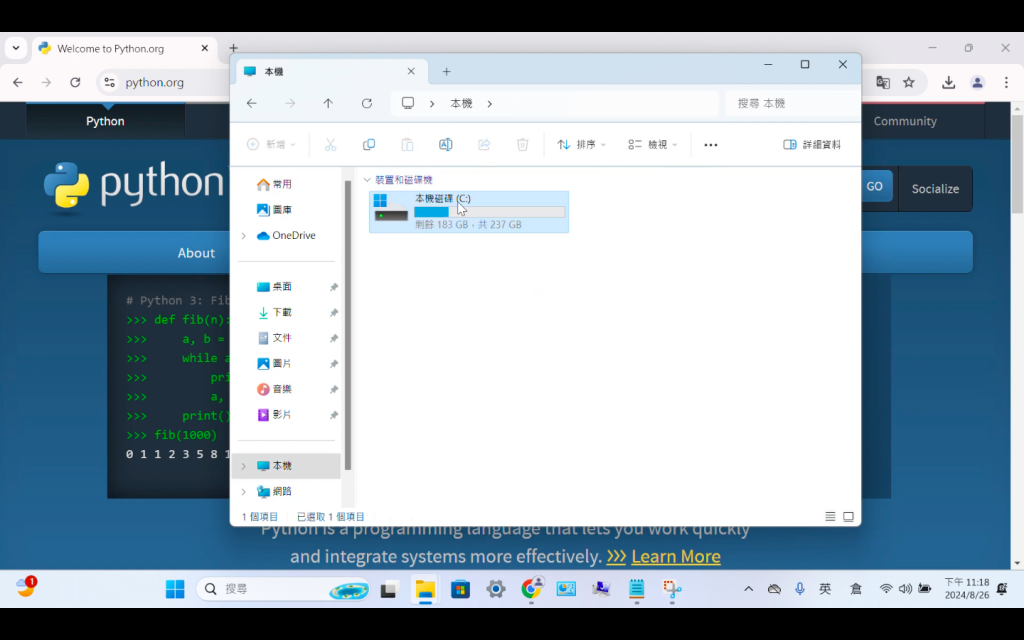1024x640 pixels.
Task: Click the Cut scissors icon in Explorer toolbar
Action: [330, 144]
